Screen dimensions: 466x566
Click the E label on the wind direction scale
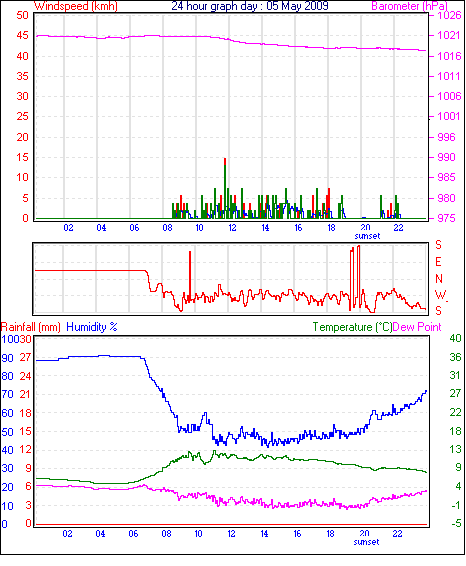tap(438, 262)
